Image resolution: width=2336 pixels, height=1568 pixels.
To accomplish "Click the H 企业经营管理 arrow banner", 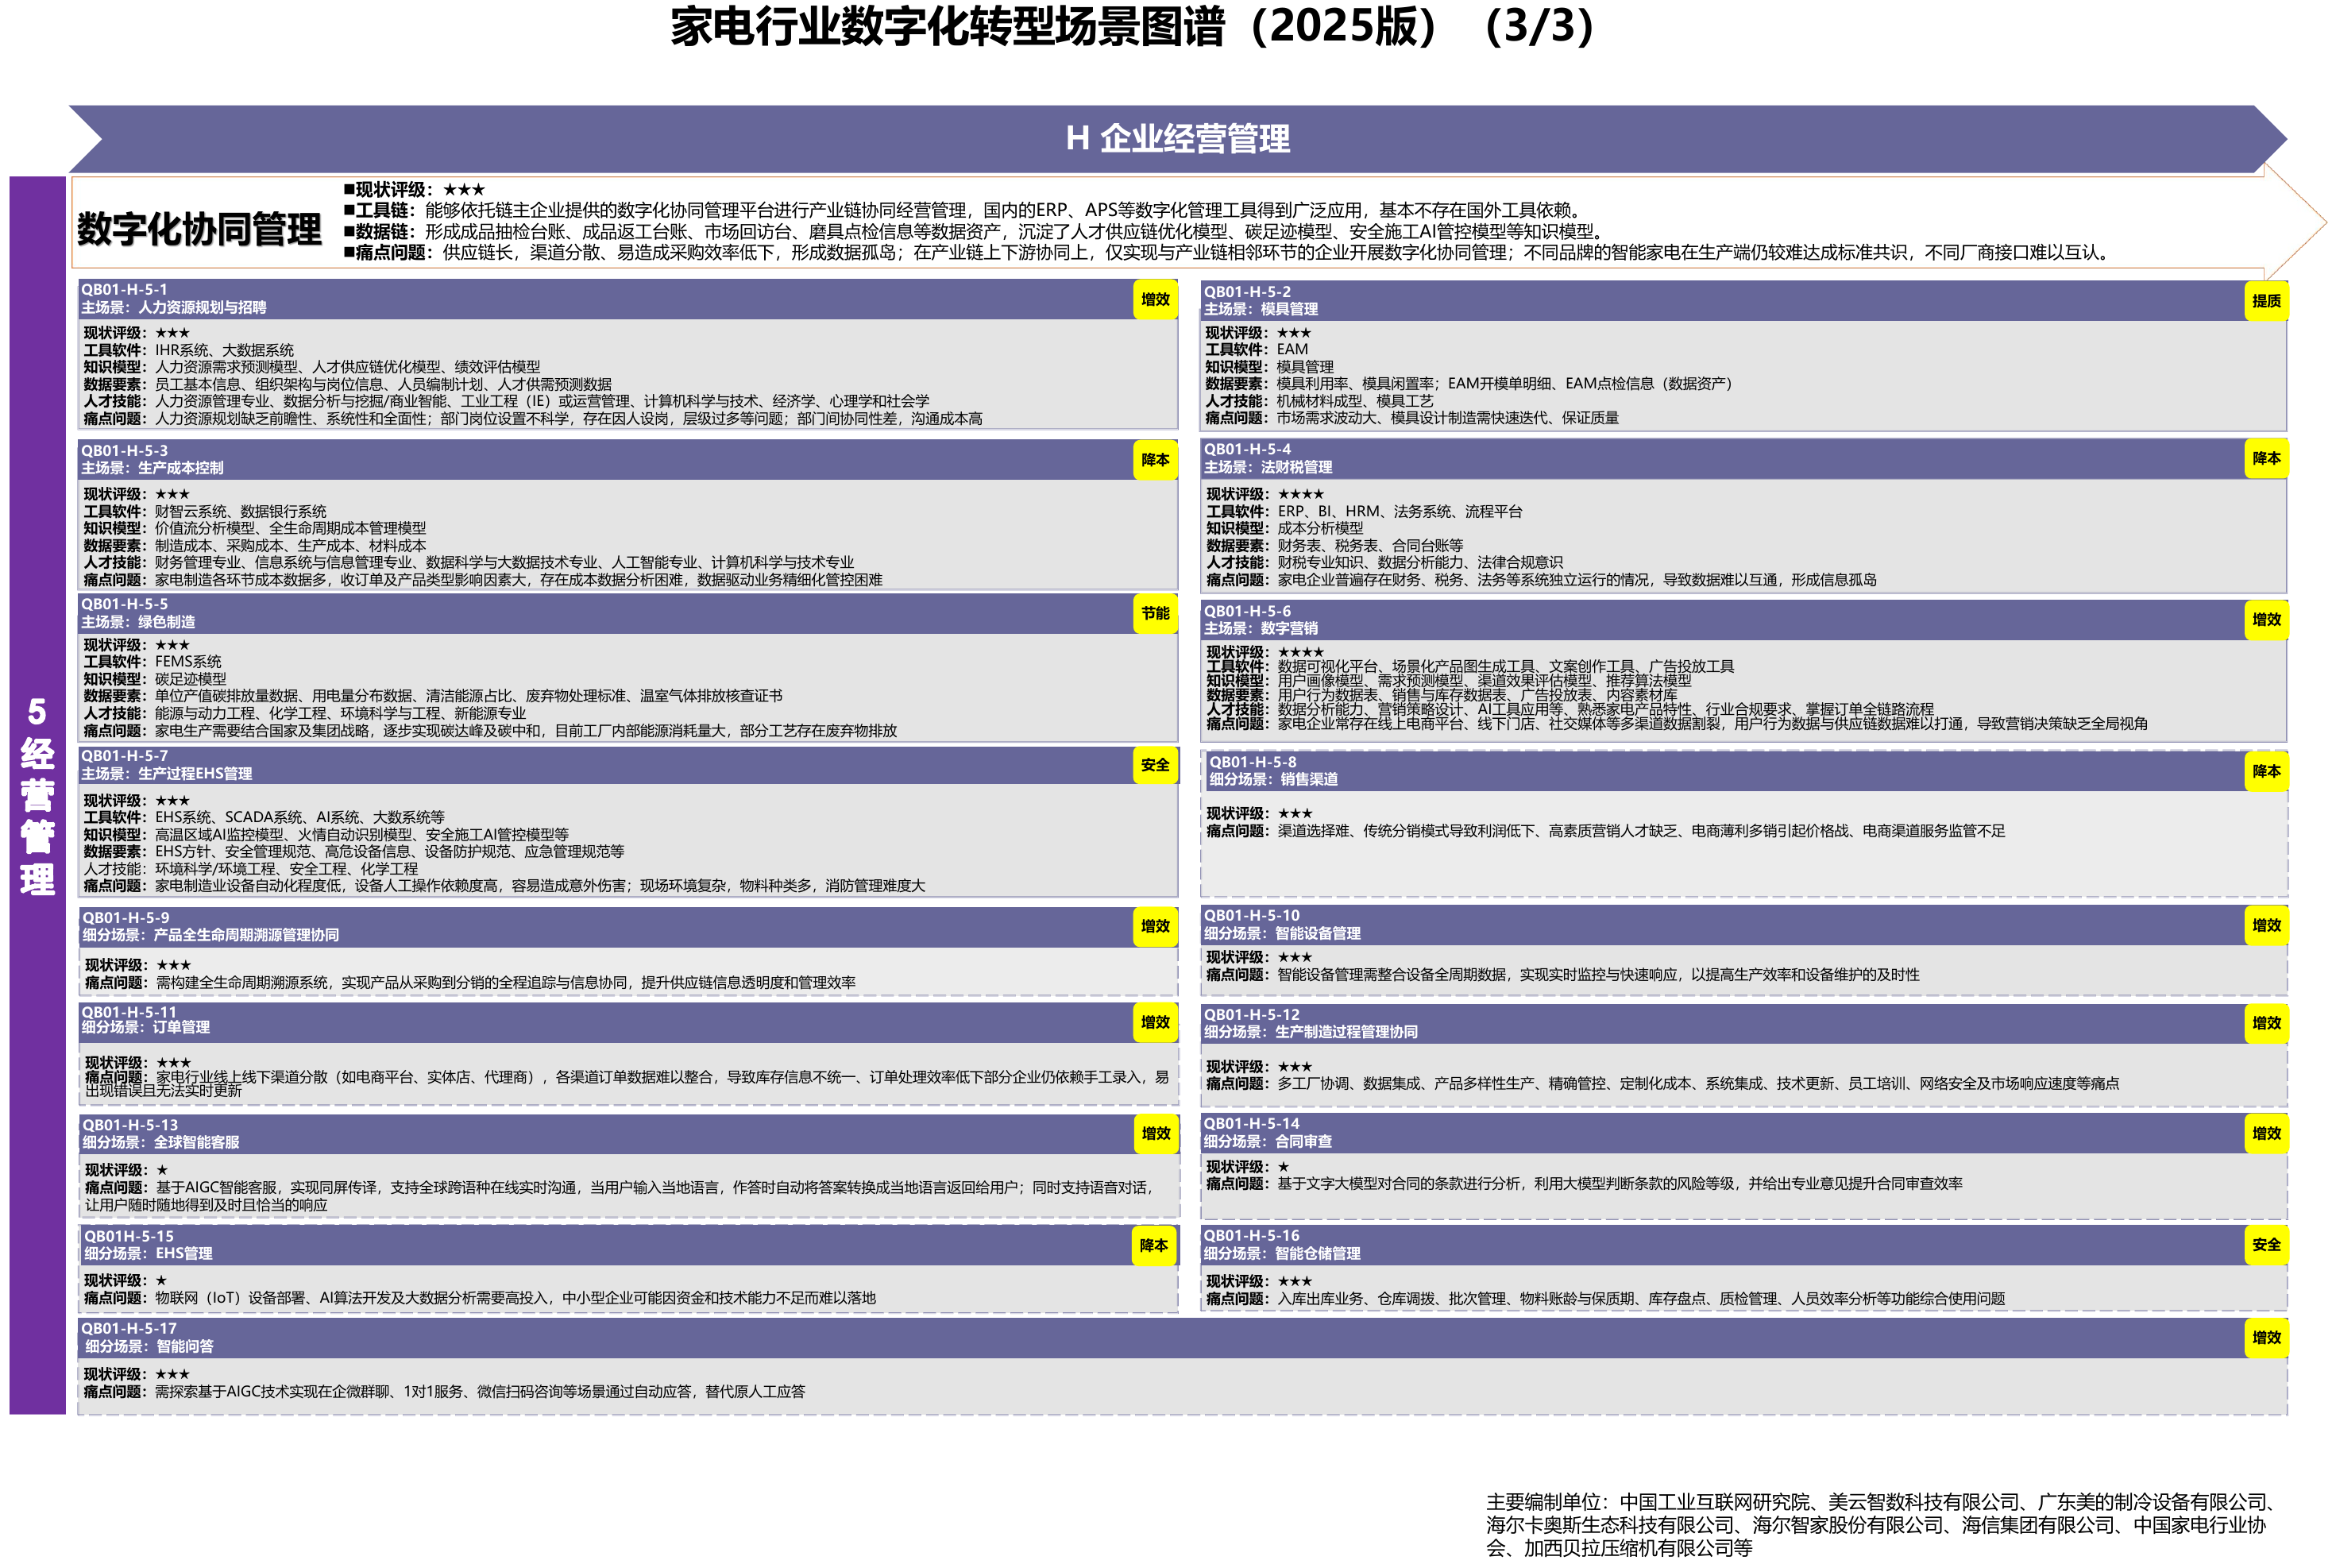I will click(1178, 139).
